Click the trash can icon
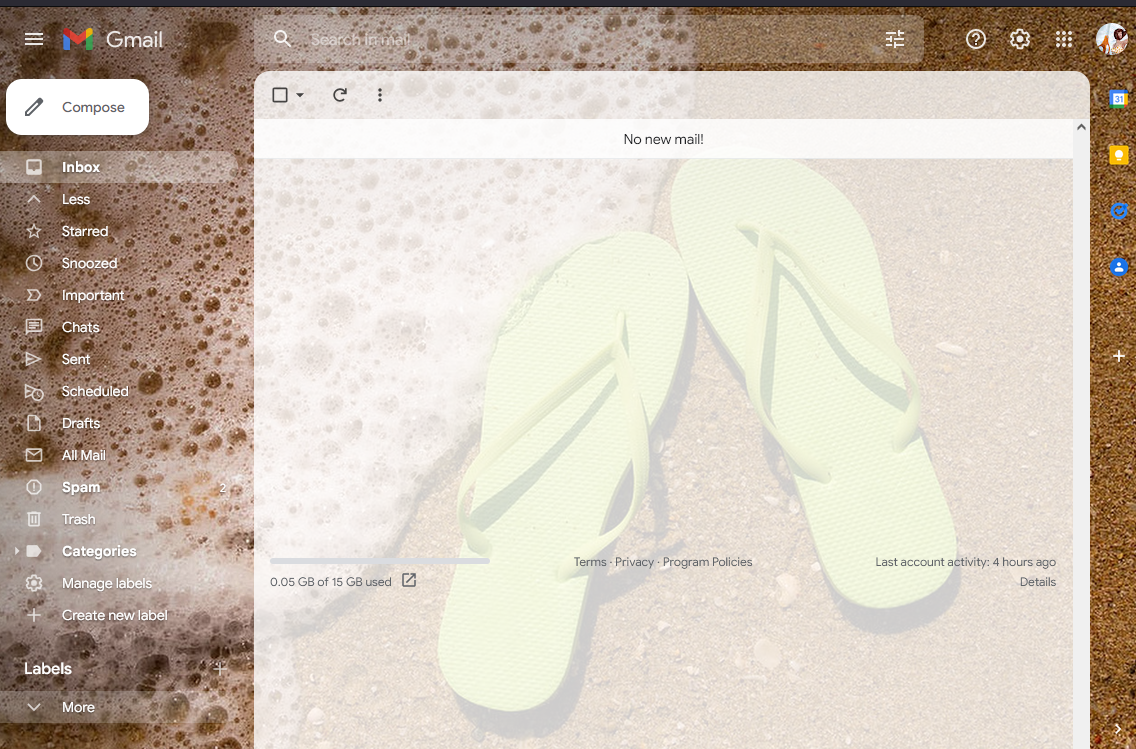 coord(33,519)
